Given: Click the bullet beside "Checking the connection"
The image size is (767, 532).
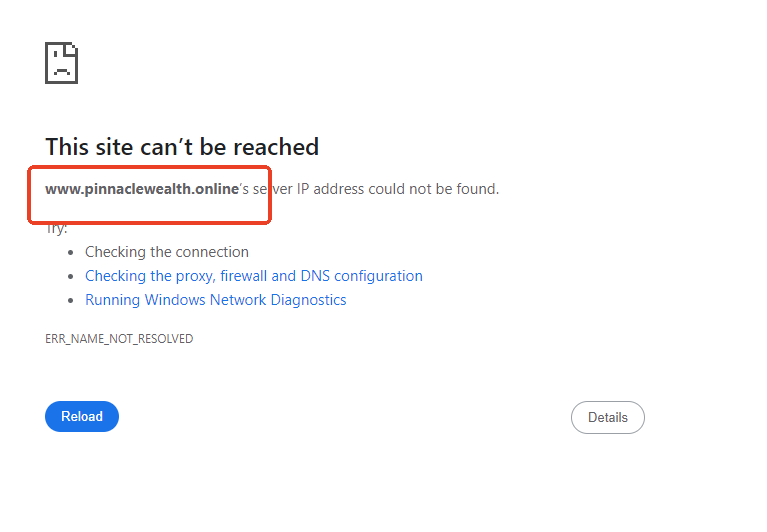Looking at the screenshot, I should tap(71, 252).
